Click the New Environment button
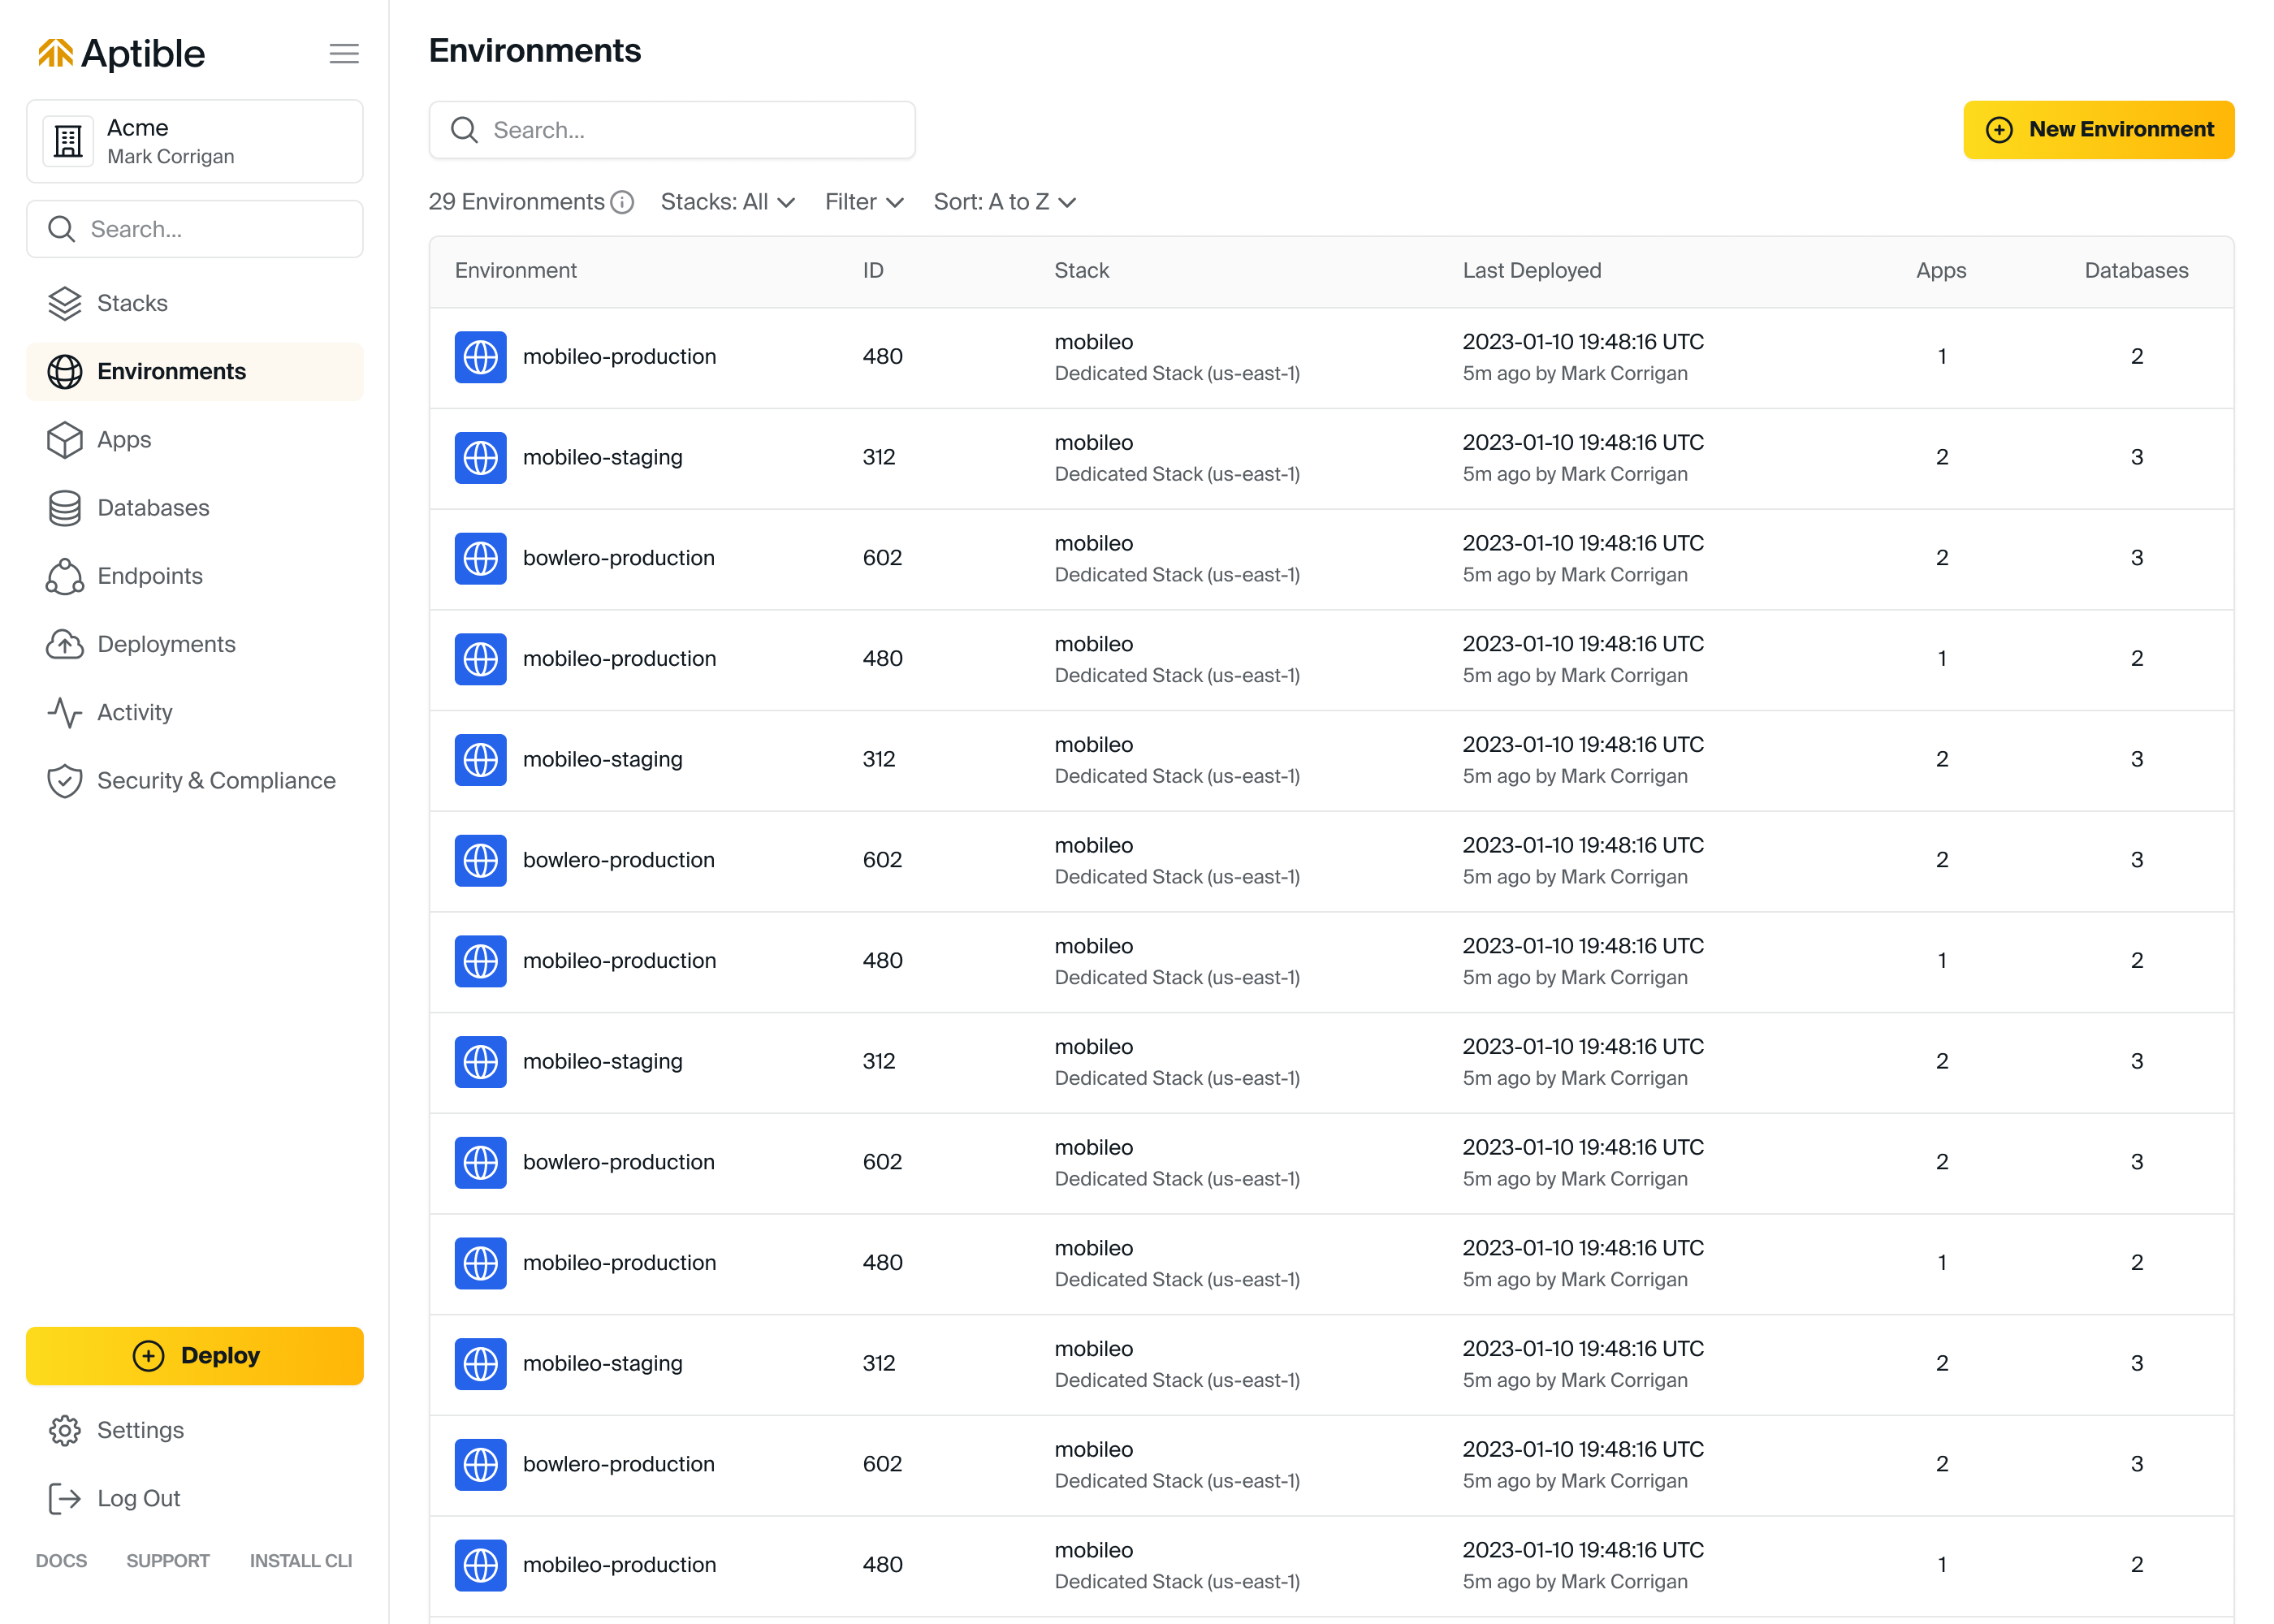The width and height of the screenshot is (2274, 1624). (2098, 130)
